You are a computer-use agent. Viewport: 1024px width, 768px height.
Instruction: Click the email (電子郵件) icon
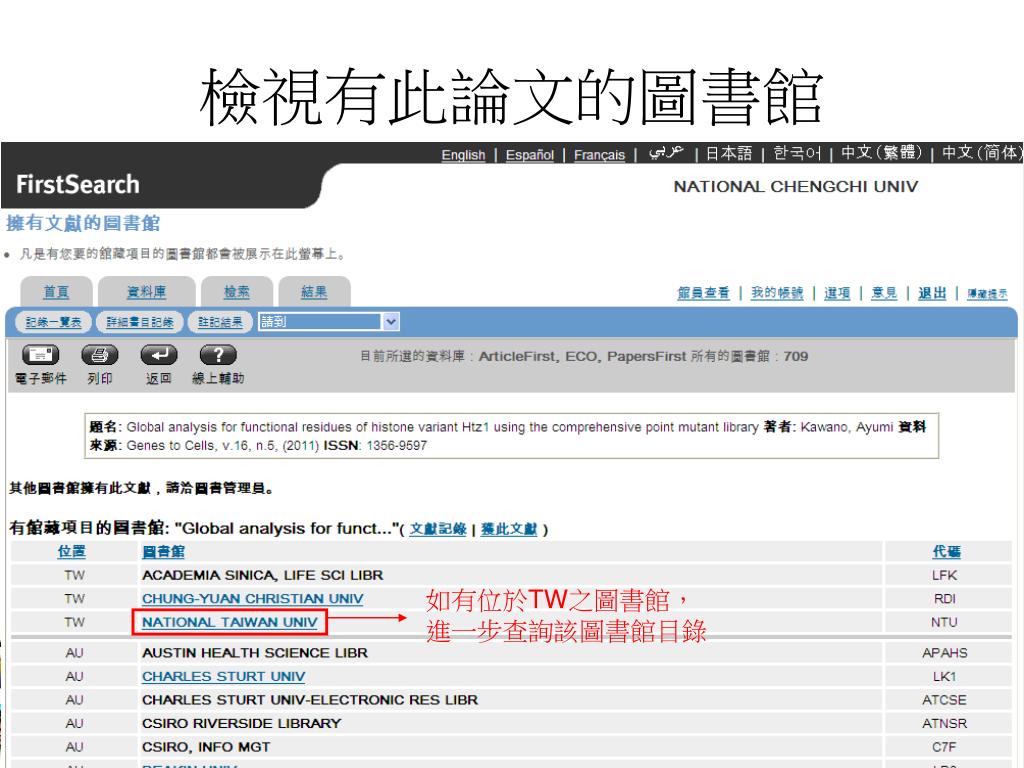tap(40, 355)
